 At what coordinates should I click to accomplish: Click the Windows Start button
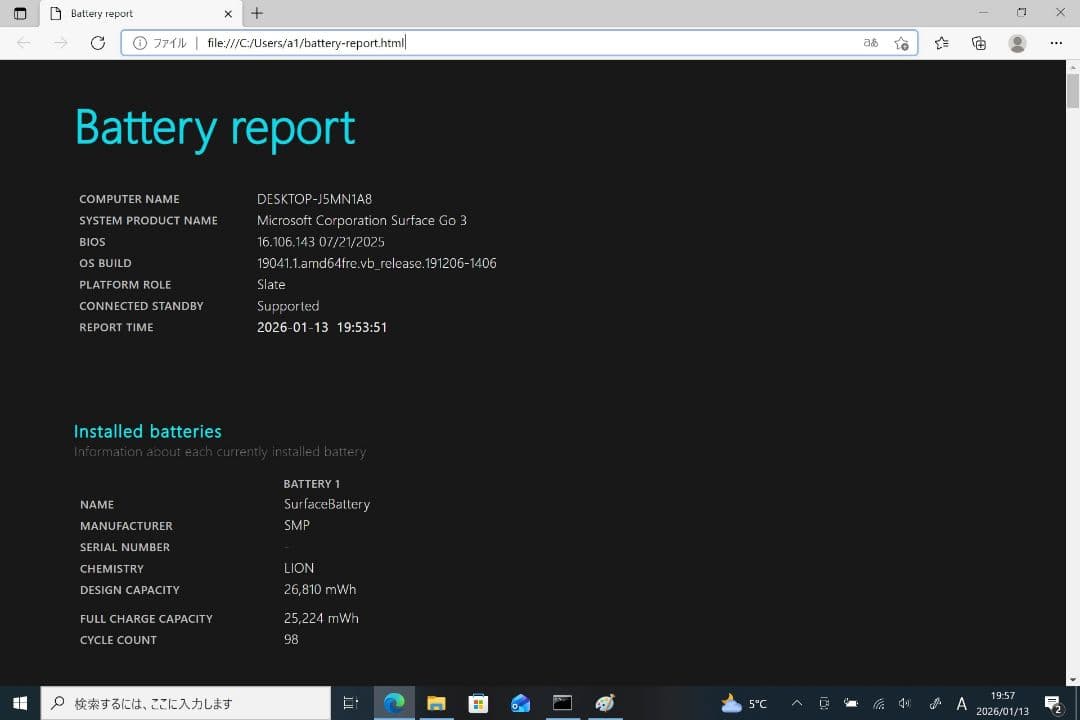[19, 703]
